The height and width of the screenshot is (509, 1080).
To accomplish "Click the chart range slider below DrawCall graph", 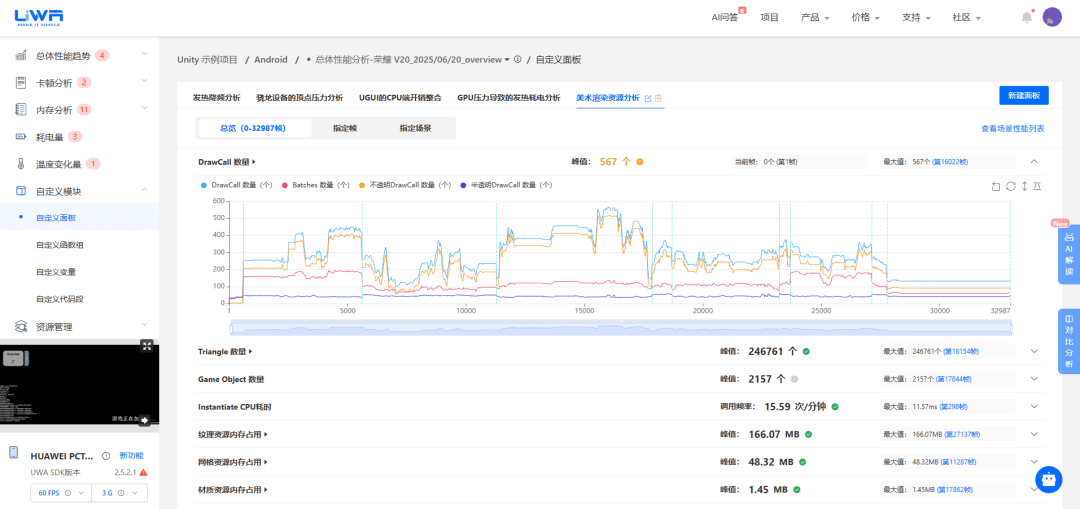I will tap(621, 329).
